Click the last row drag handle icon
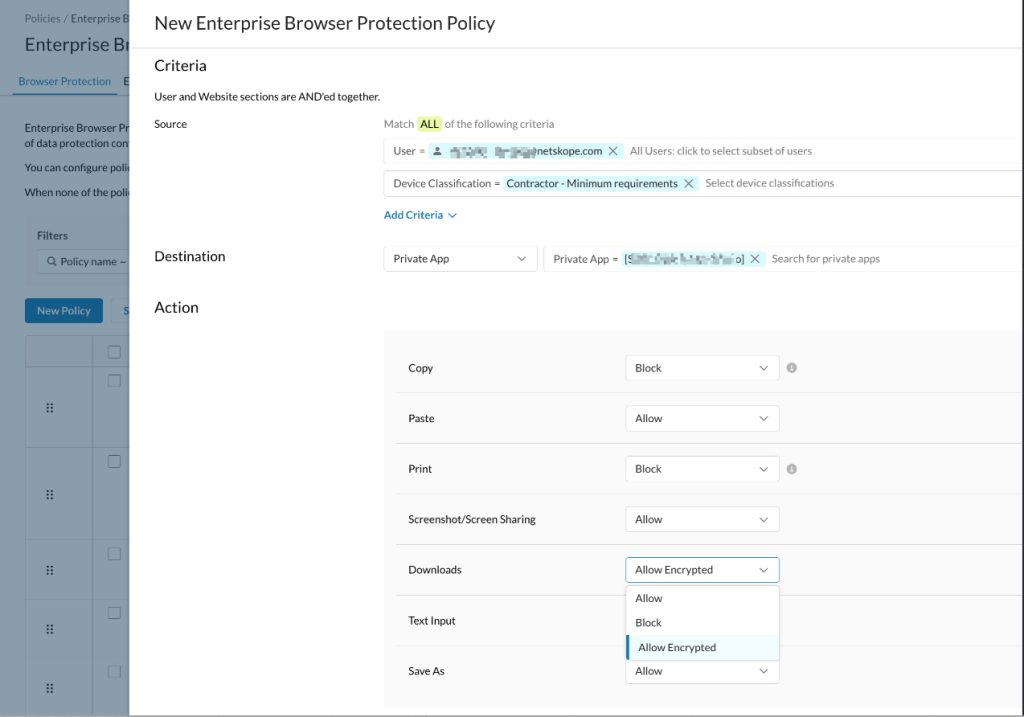Viewport: 1024px width, 717px height. click(50, 688)
